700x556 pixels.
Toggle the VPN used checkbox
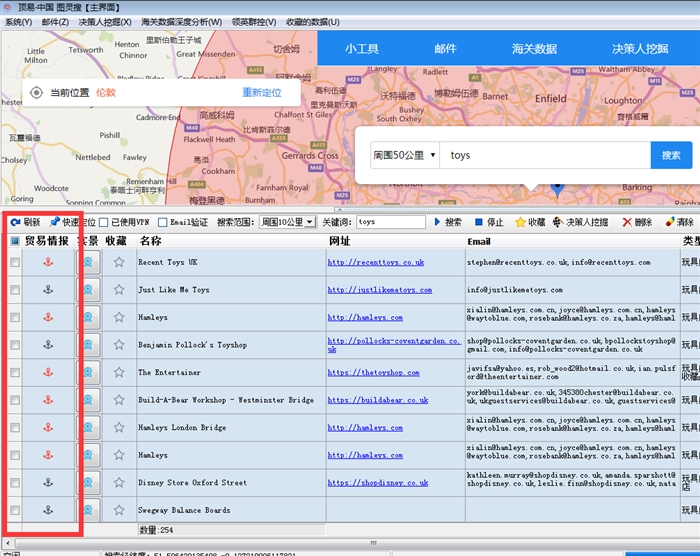coord(104,222)
